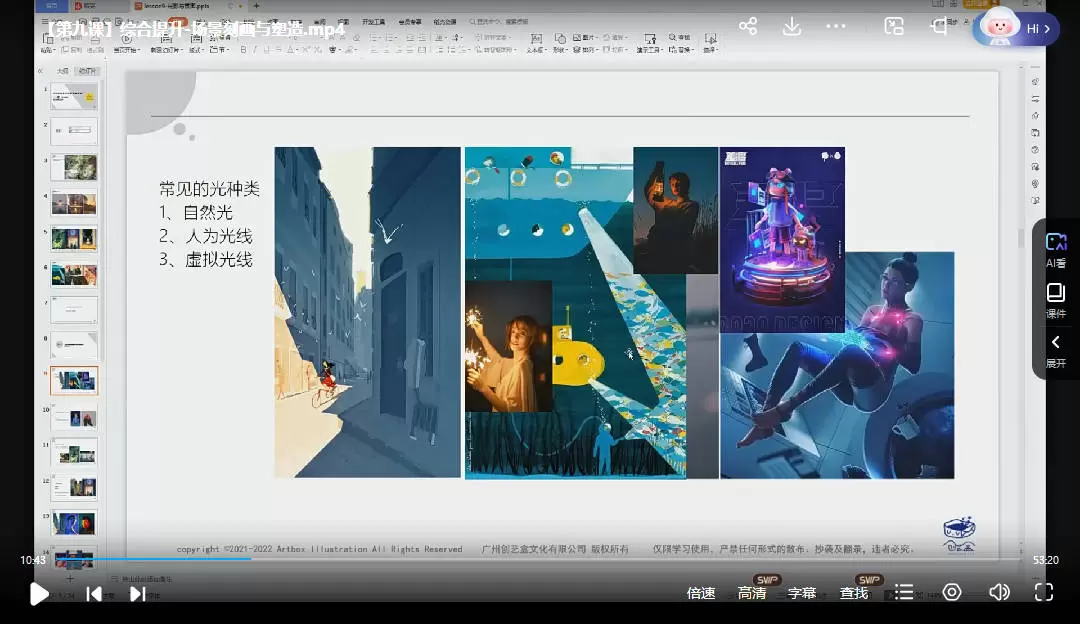The height and width of the screenshot is (624, 1080).
Task: Click the picture-in-picture icon at top
Action: click(894, 27)
